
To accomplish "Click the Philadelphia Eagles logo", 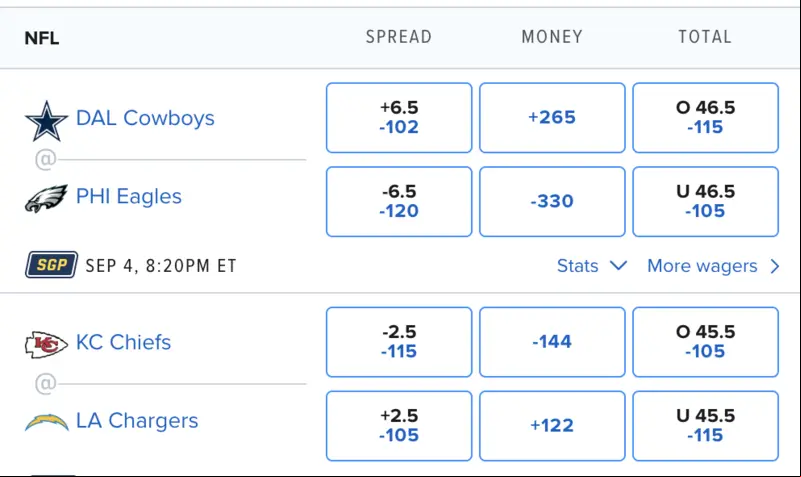I will pos(46,199).
